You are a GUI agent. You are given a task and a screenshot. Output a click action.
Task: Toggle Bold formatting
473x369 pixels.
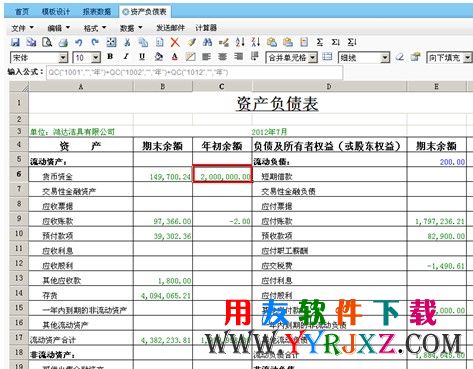pos(110,57)
